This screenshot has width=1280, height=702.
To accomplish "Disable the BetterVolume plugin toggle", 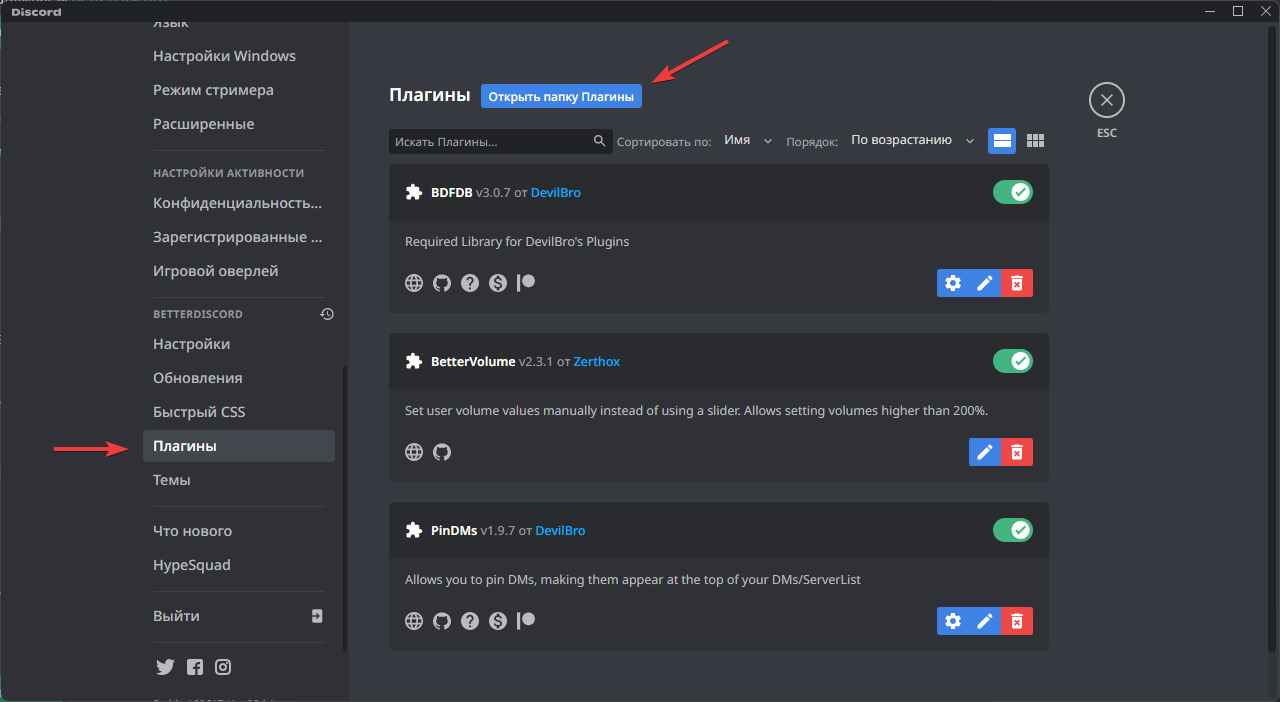I will point(1013,361).
